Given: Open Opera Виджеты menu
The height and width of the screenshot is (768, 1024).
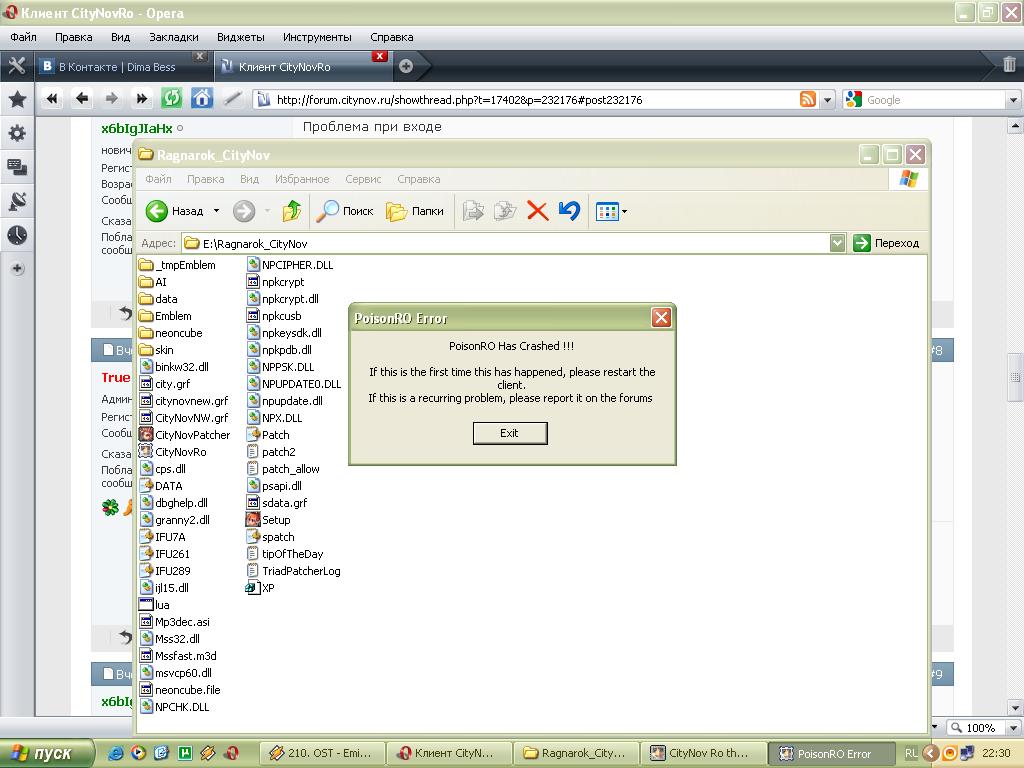Looking at the screenshot, I should point(240,37).
